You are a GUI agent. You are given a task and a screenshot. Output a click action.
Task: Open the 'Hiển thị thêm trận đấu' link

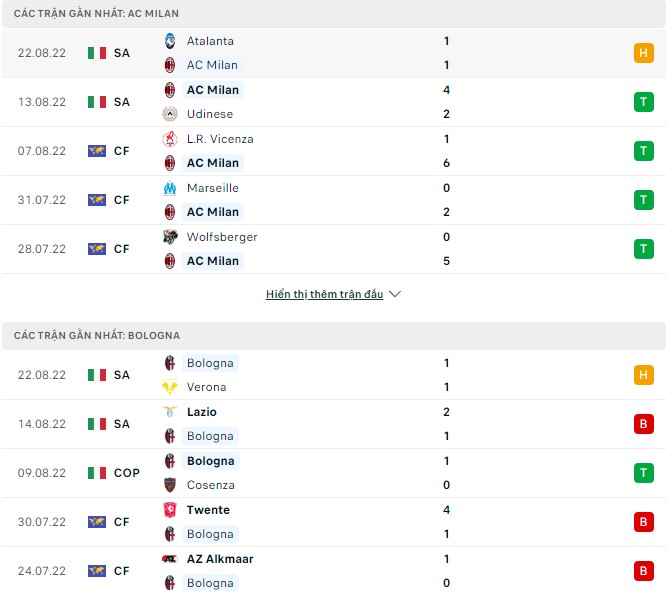[324, 295]
